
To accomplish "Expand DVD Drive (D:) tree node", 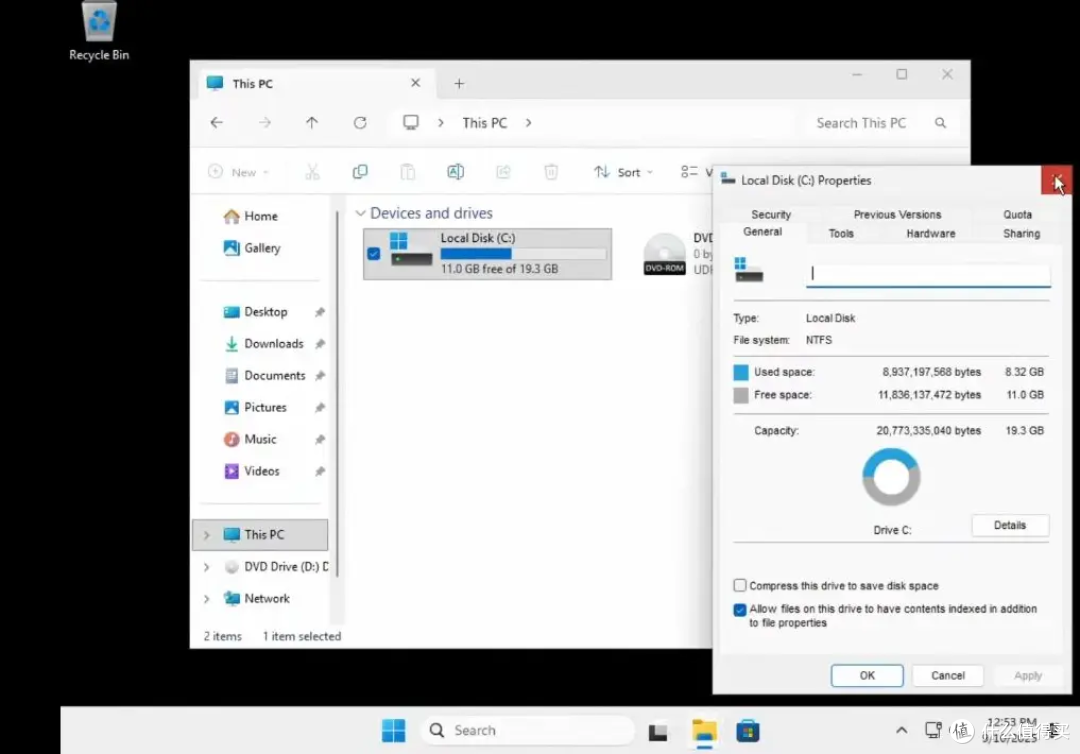I will 207,567.
